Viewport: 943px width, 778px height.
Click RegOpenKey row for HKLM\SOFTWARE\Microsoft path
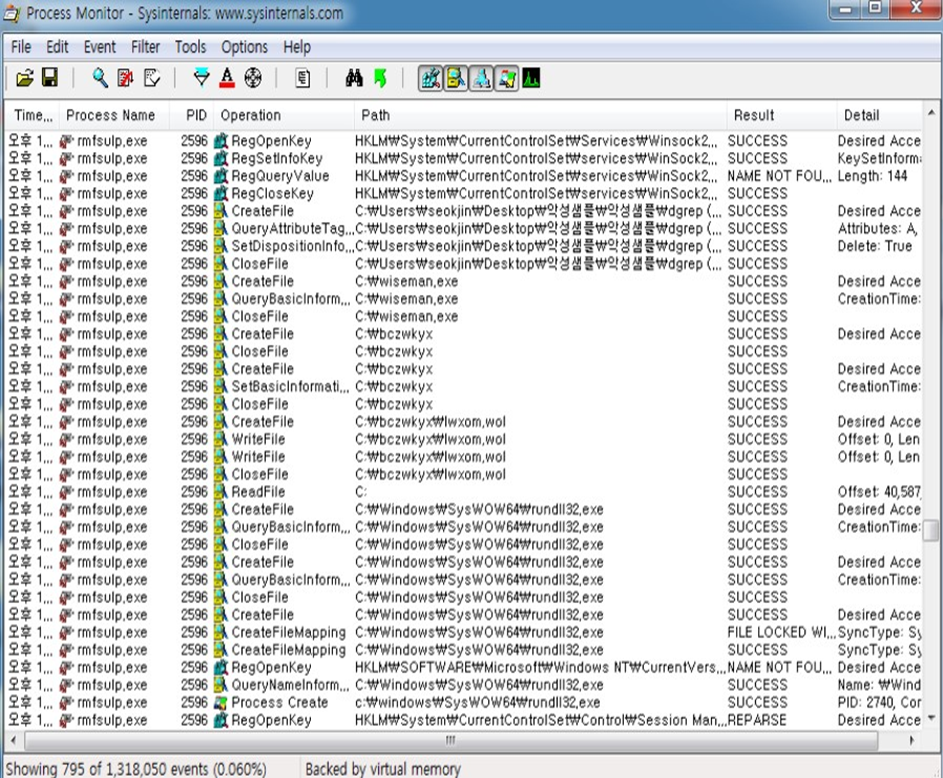(463, 667)
